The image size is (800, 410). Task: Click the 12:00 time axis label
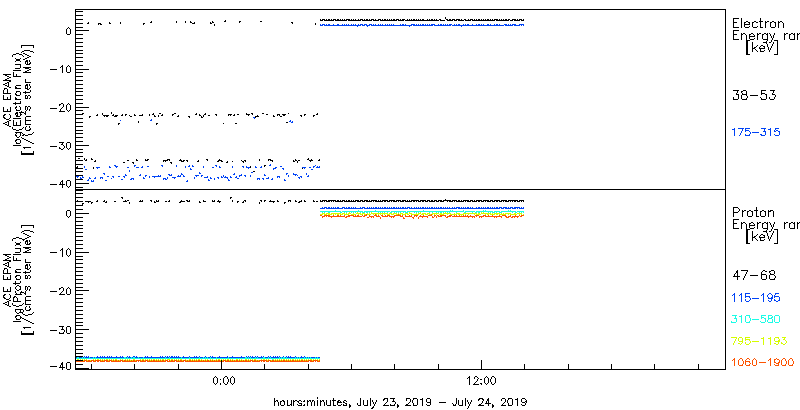[482, 381]
